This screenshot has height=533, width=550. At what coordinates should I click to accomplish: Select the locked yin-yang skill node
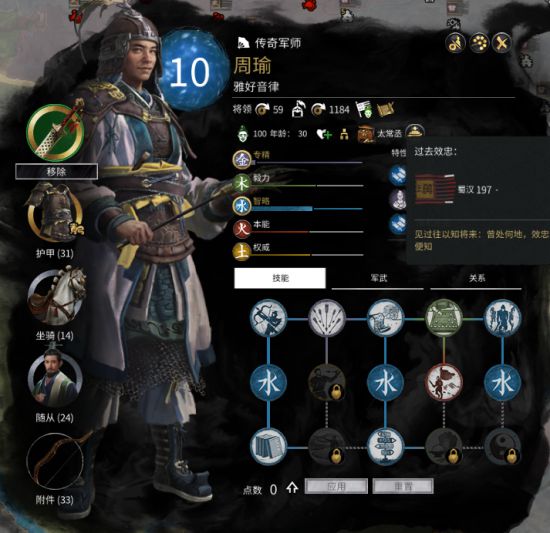[x=503, y=447]
